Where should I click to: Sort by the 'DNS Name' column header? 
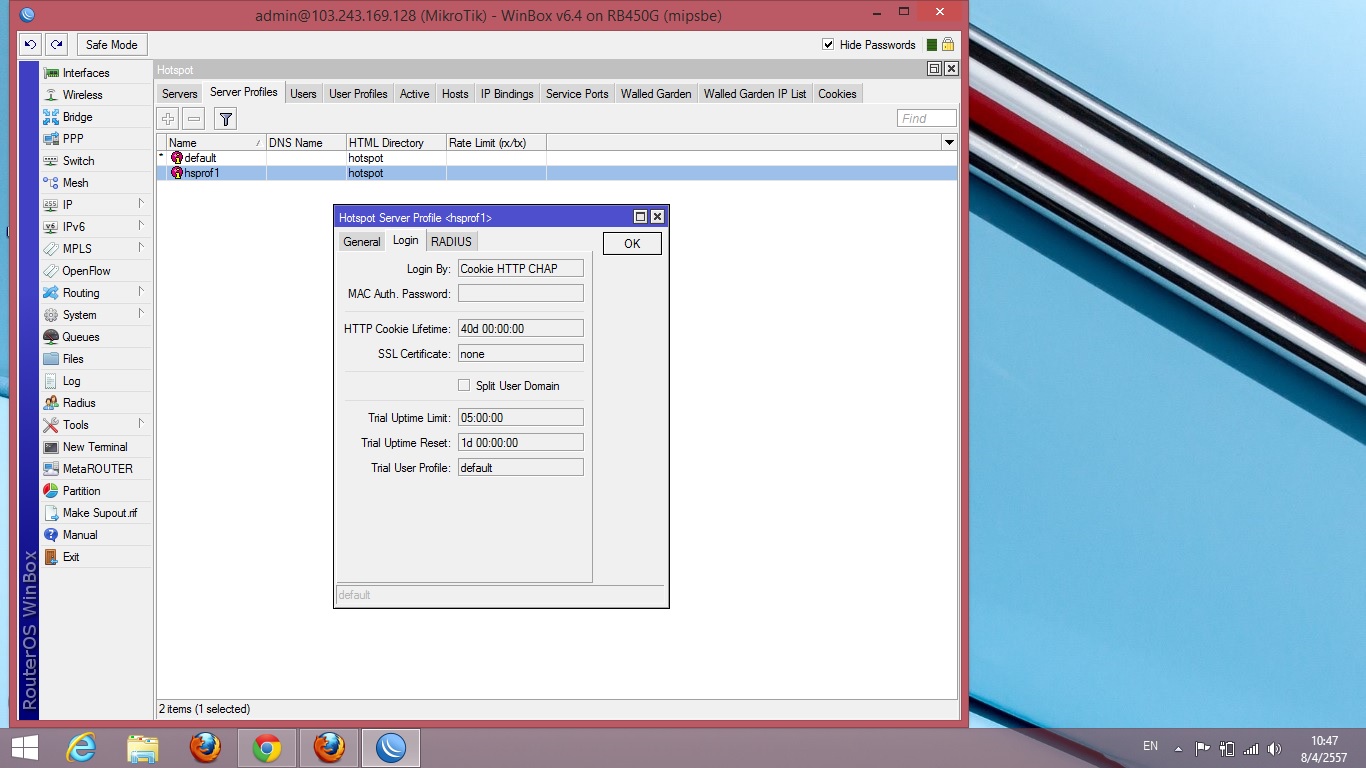[x=306, y=143]
